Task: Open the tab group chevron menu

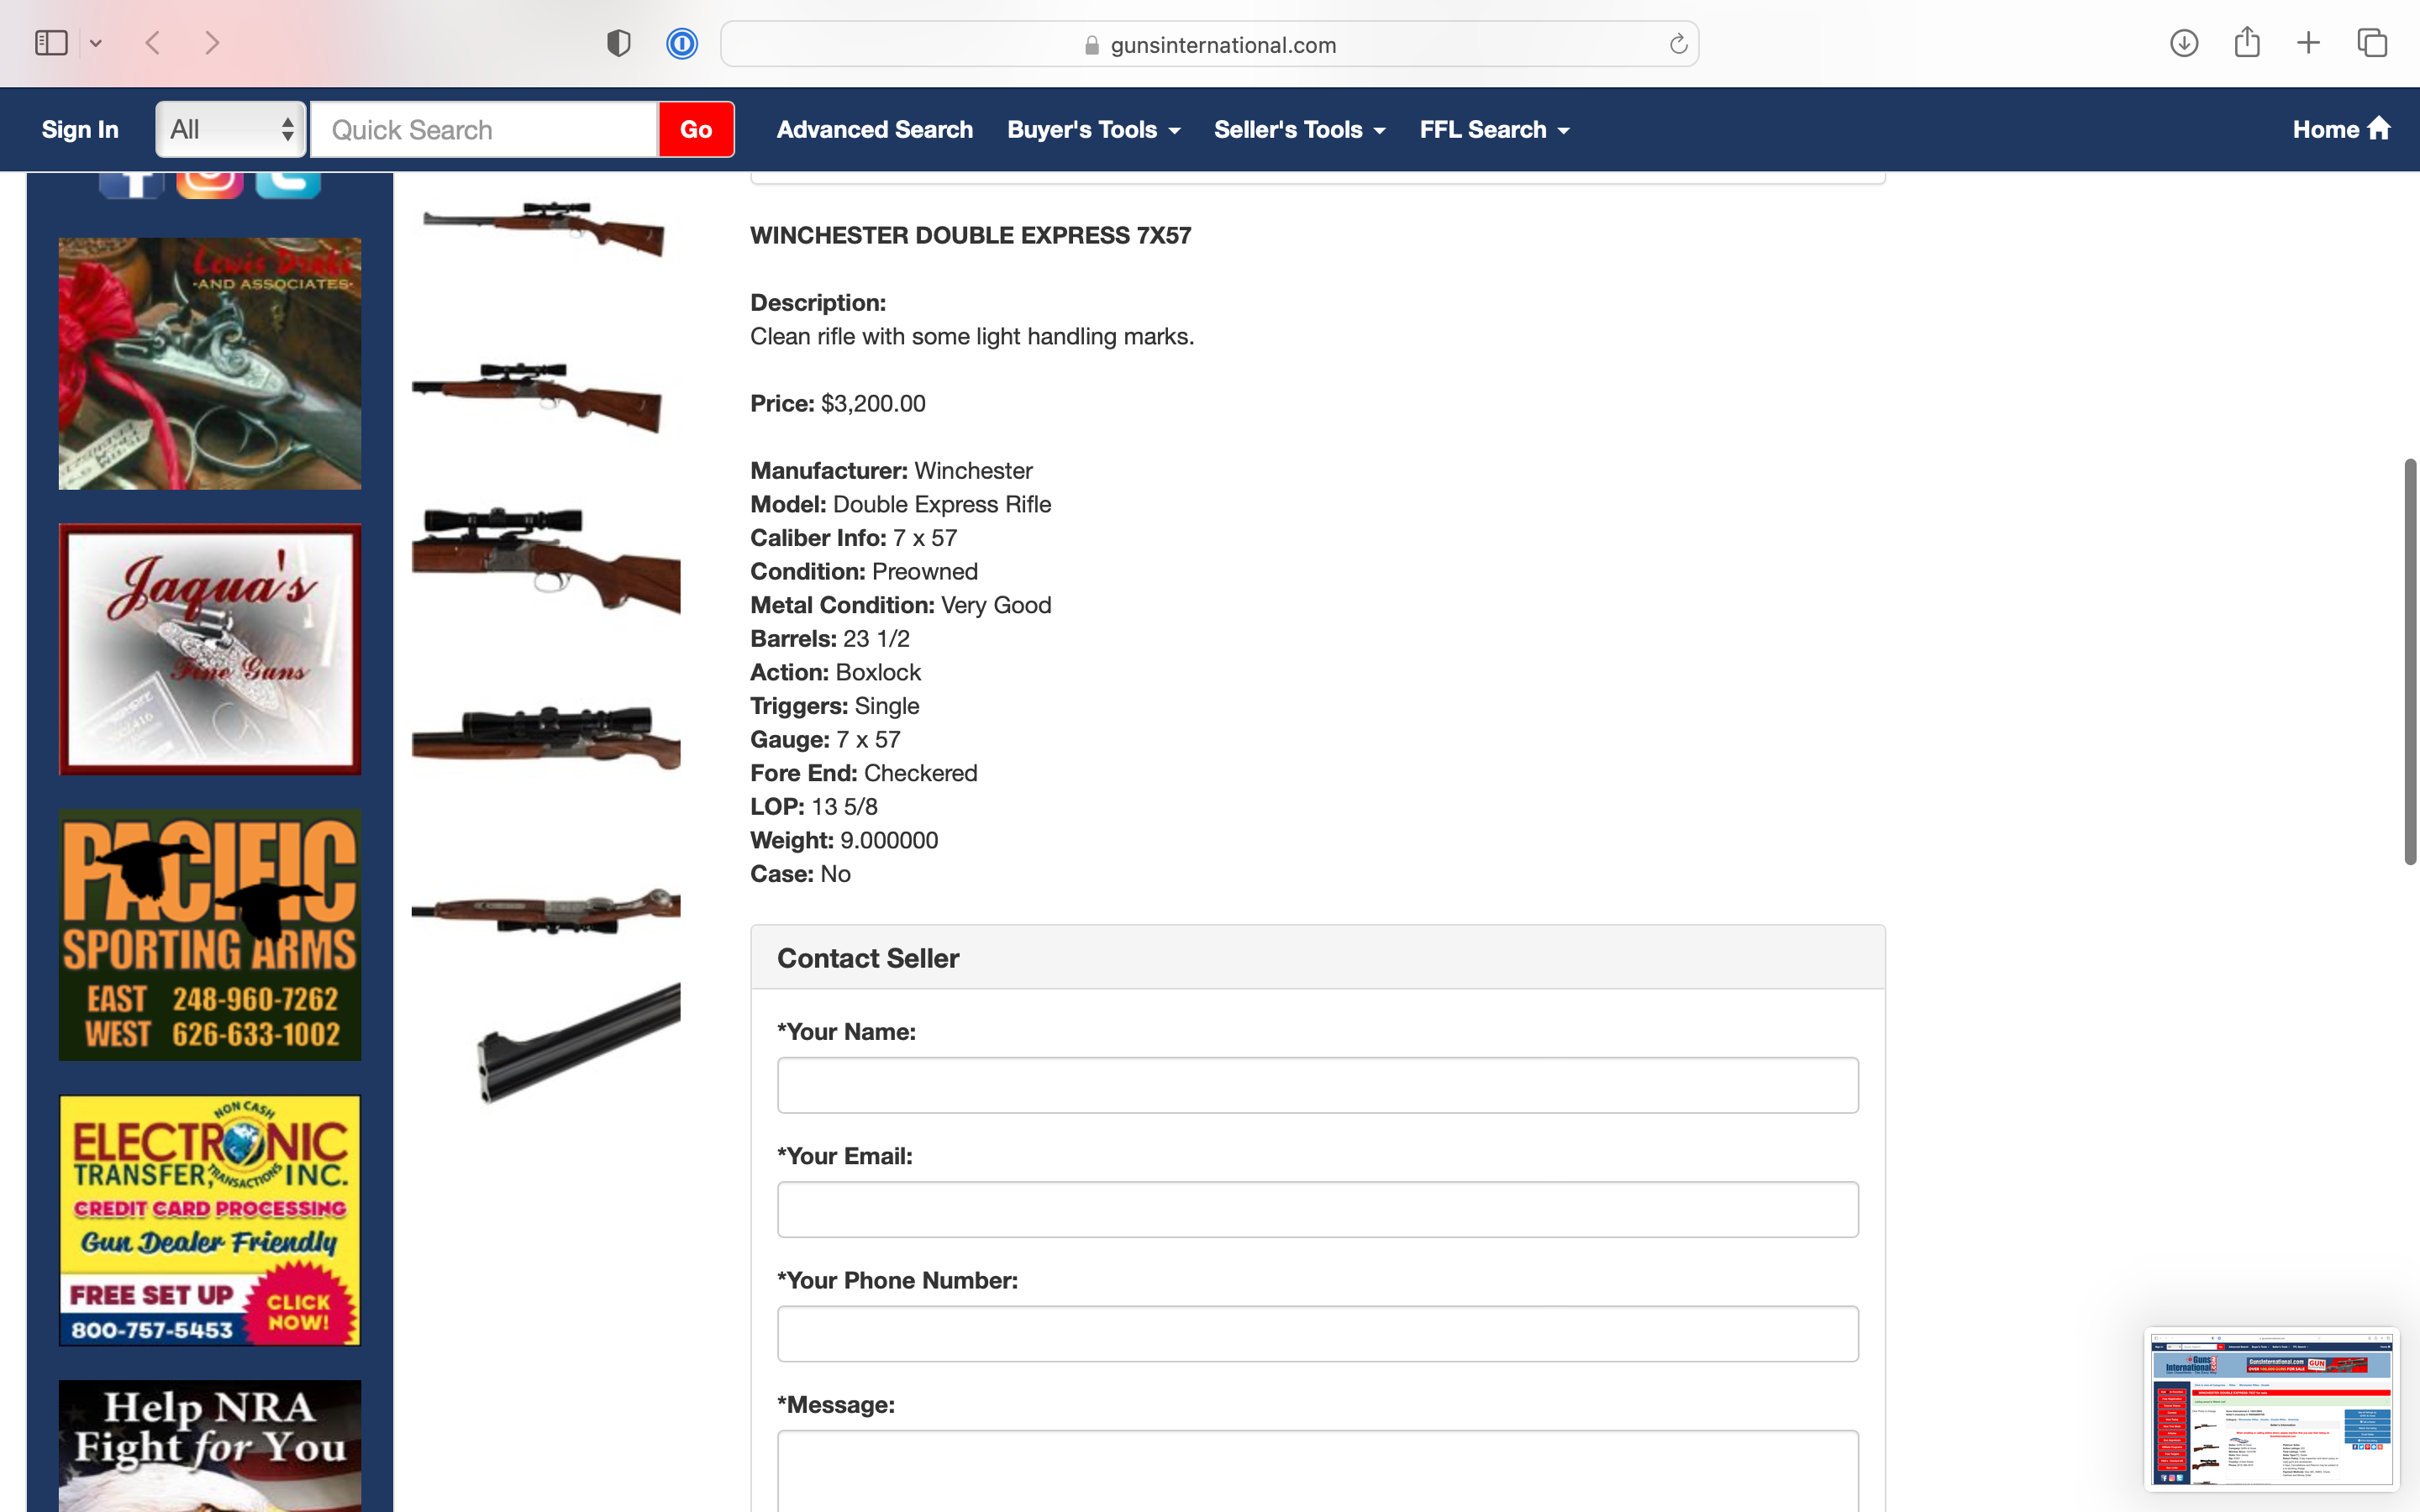Action: click(x=96, y=43)
